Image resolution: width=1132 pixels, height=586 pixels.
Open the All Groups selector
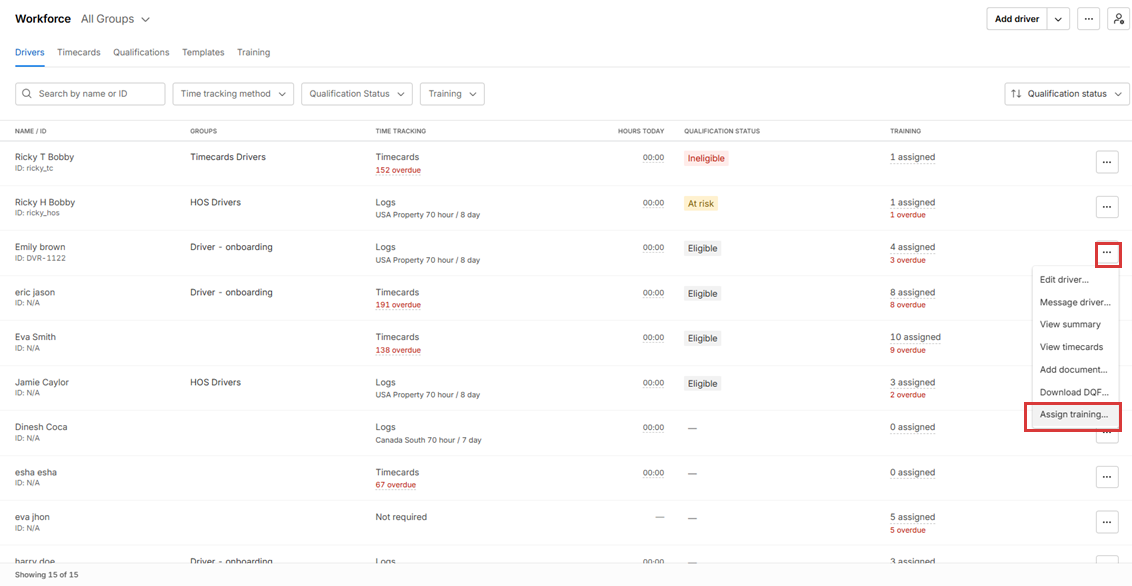[115, 19]
